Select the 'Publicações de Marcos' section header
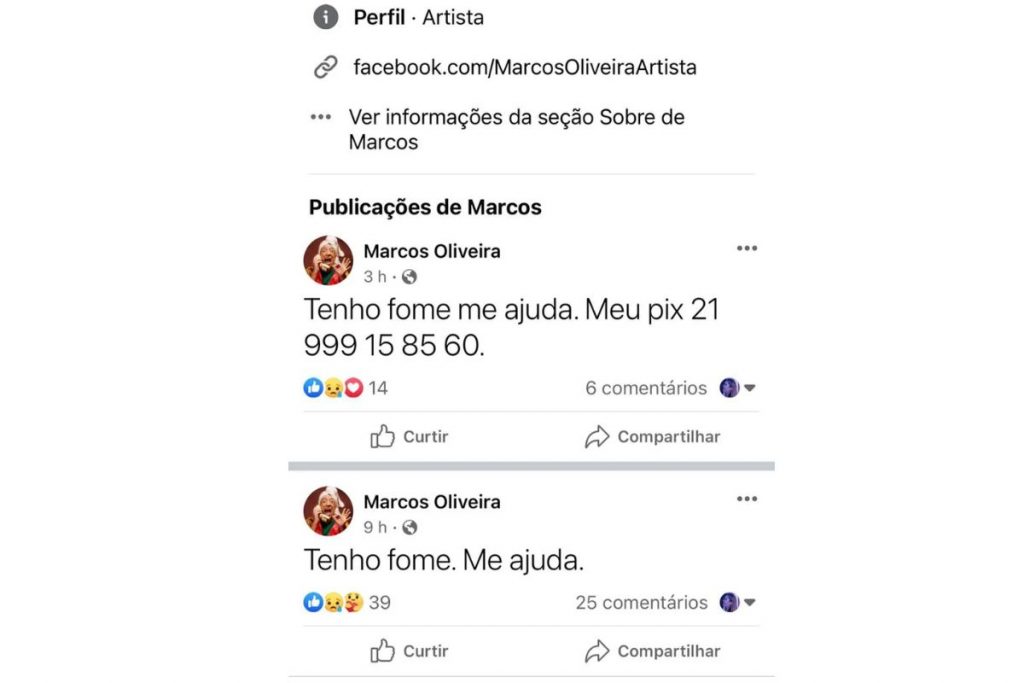Image resolution: width=1024 pixels, height=683 pixels. tap(422, 207)
